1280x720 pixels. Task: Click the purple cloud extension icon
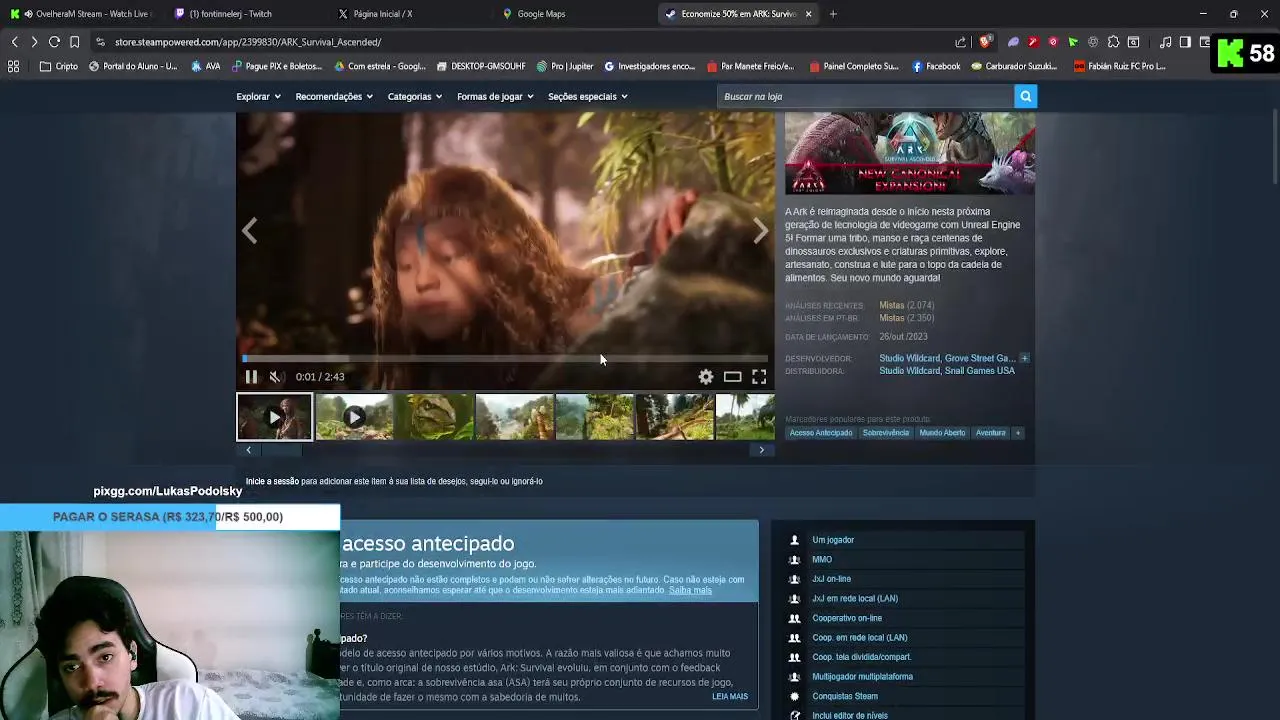1013,42
